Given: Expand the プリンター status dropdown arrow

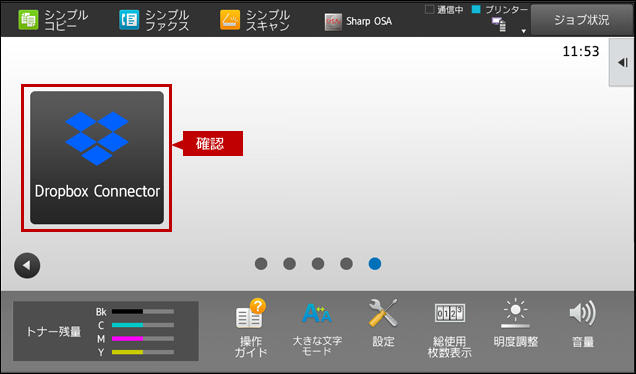Looking at the screenshot, I should [523, 31].
